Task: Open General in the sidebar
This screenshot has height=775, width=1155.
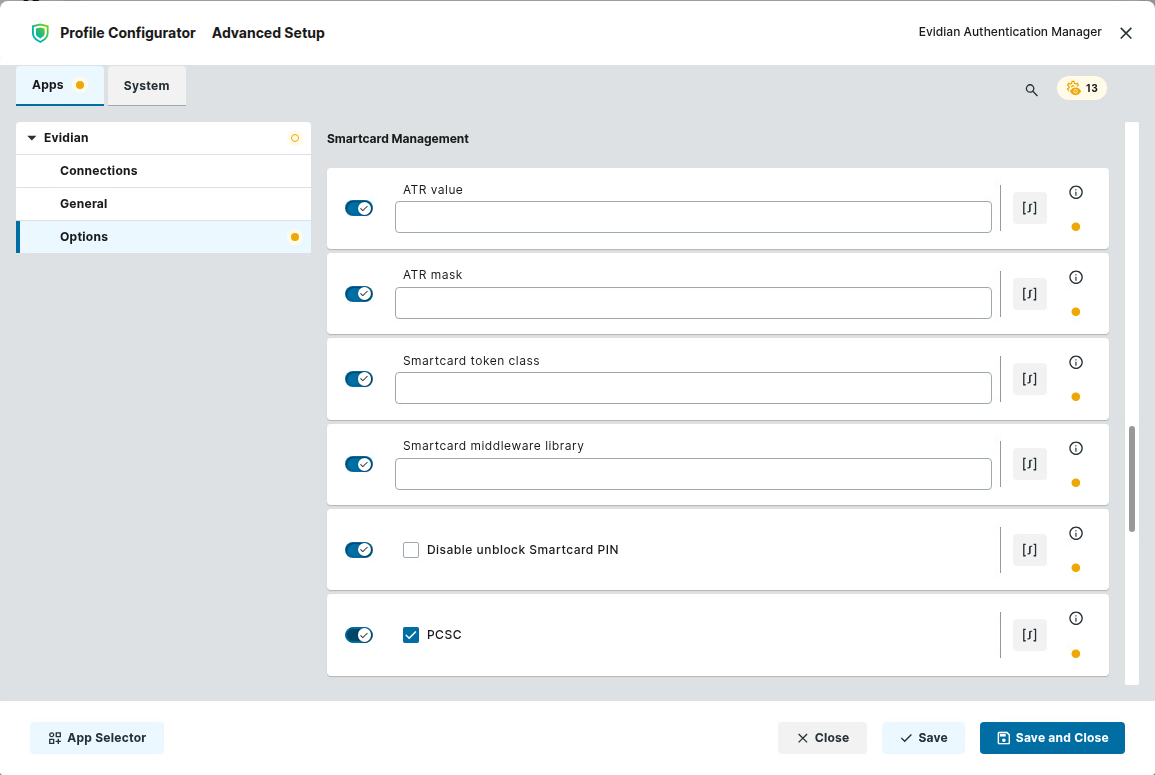Action: pyautogui.click(x=164, y=204)
